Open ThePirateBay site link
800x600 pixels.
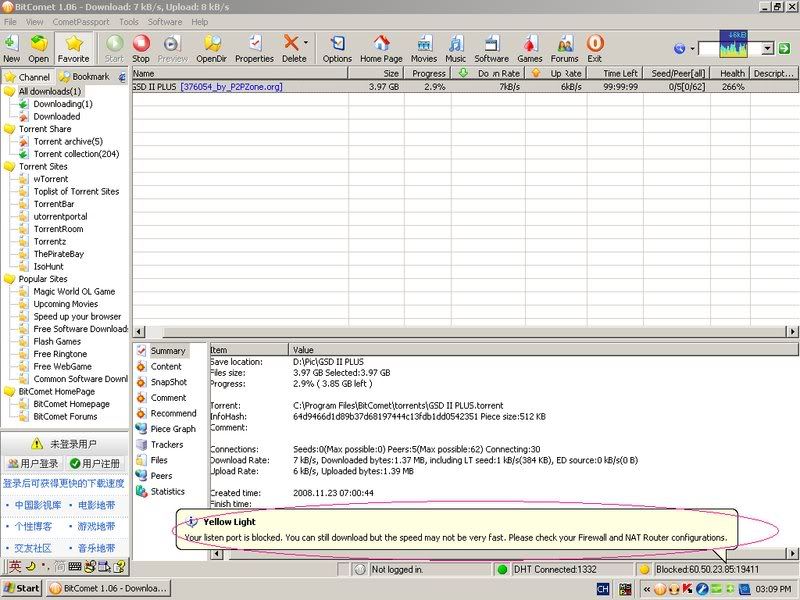(x=59, y=254)
